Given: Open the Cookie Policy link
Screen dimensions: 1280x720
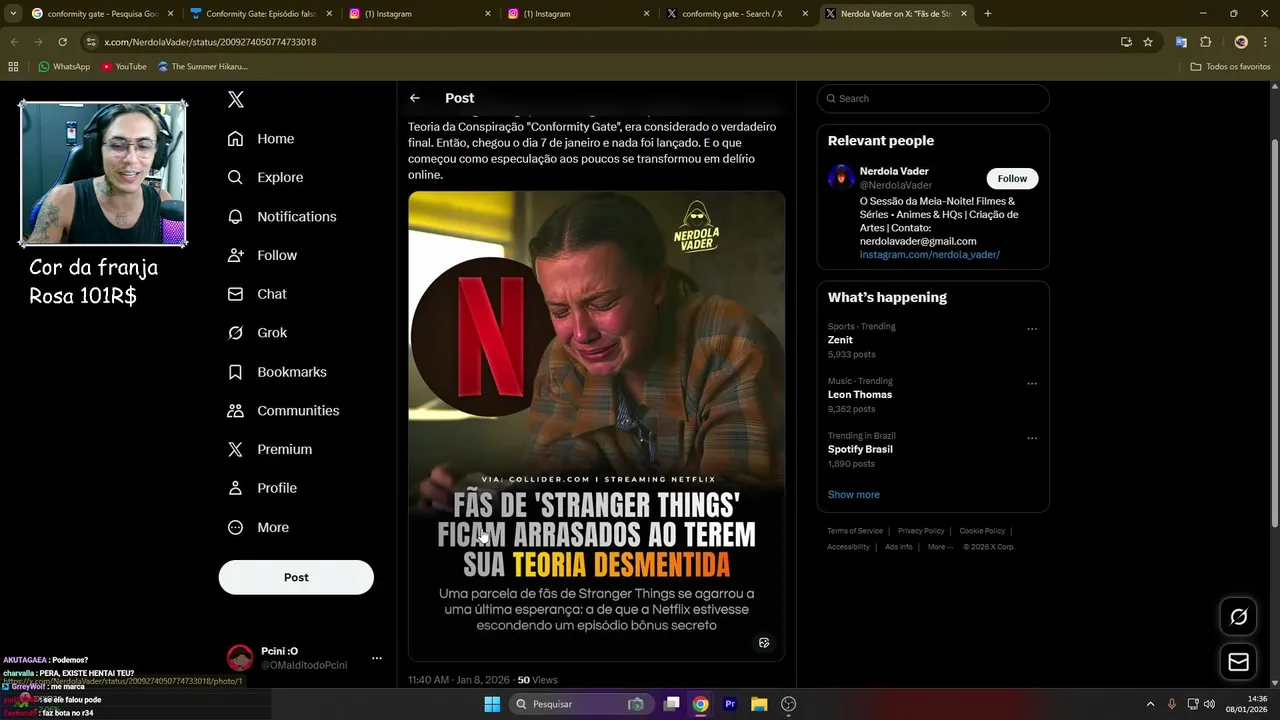Looking at the screenshot, I should (x=982, y=531).
